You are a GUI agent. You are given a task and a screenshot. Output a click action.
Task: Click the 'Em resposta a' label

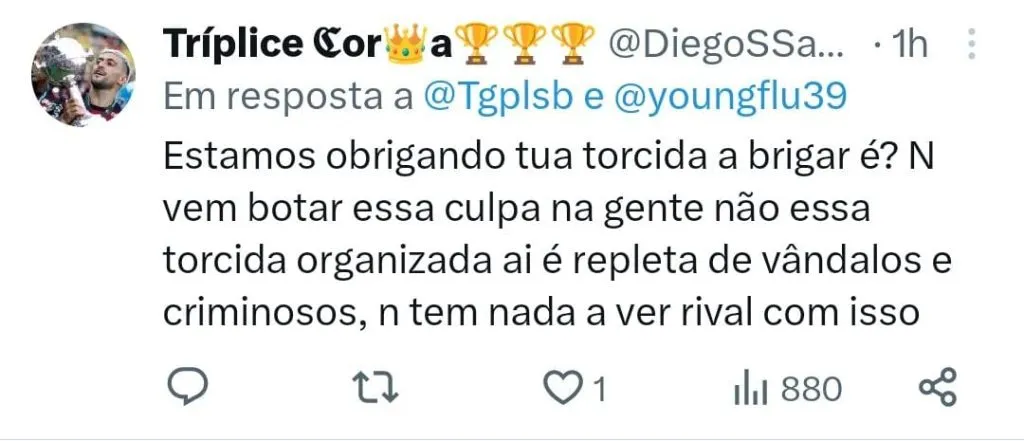point(289,97)
